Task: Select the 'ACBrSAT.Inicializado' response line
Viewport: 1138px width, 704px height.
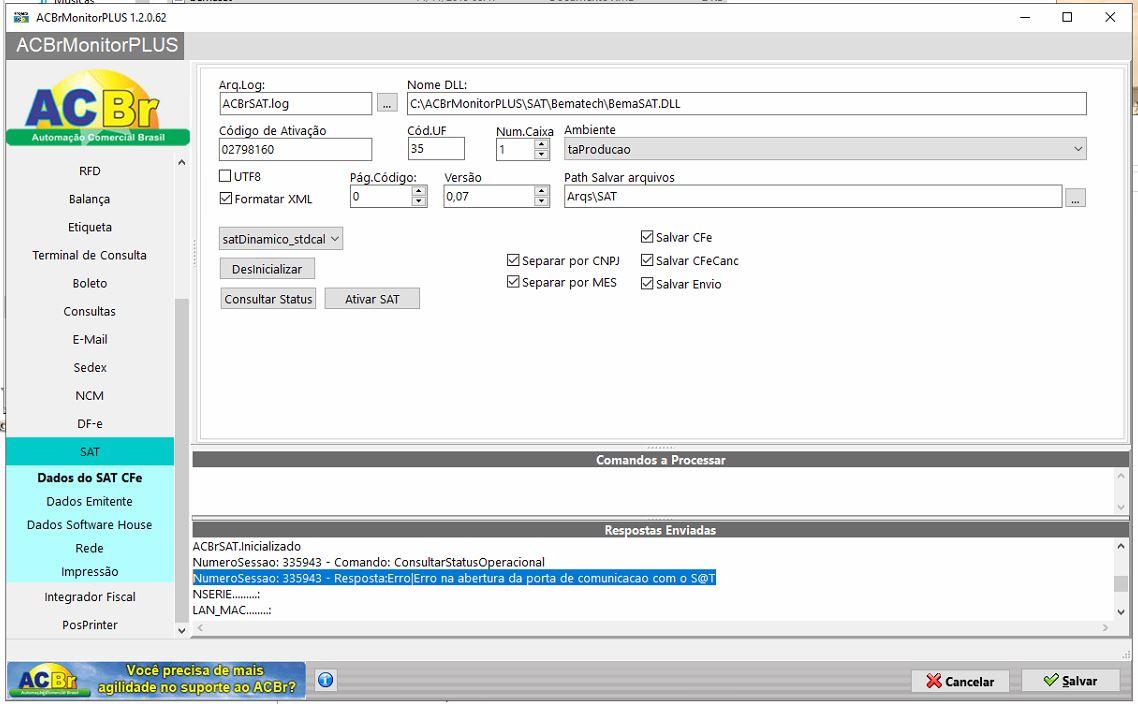Action: (247, 546)
